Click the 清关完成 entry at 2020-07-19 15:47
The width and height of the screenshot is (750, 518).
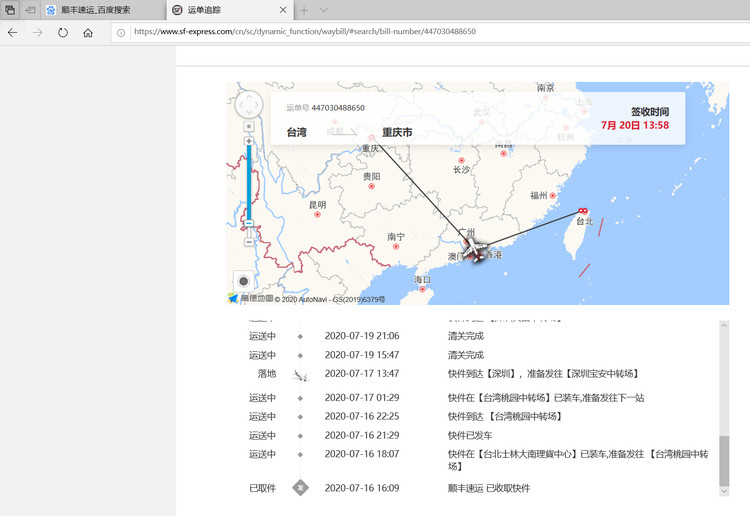click(x=466, y=355)
